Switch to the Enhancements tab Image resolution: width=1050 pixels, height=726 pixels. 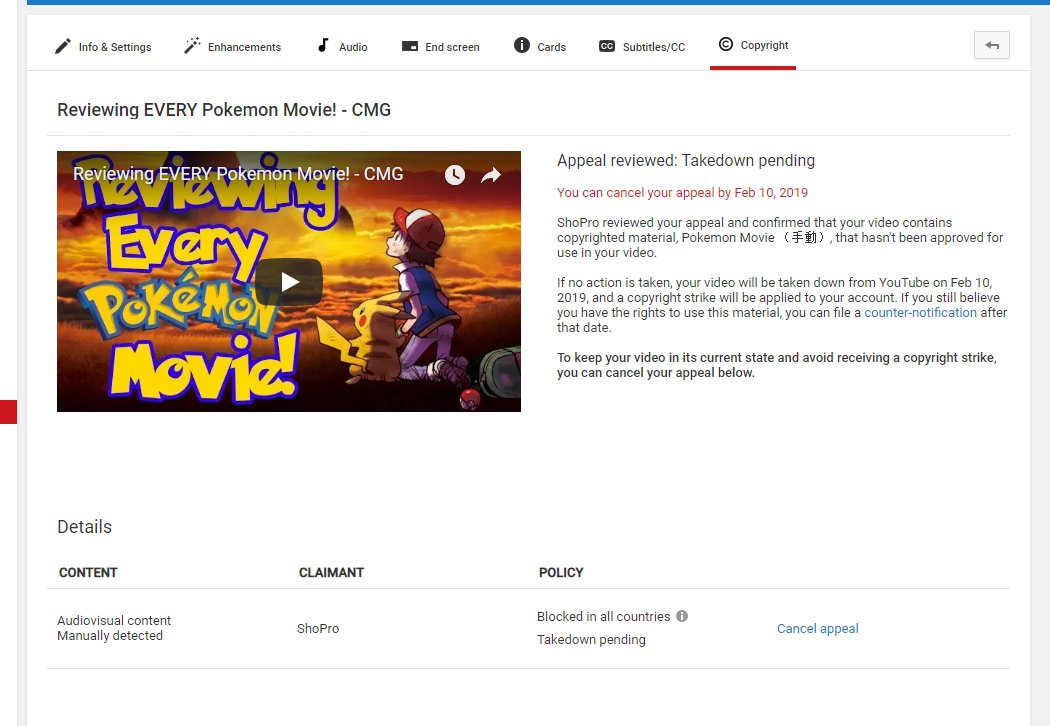(232, 47)
